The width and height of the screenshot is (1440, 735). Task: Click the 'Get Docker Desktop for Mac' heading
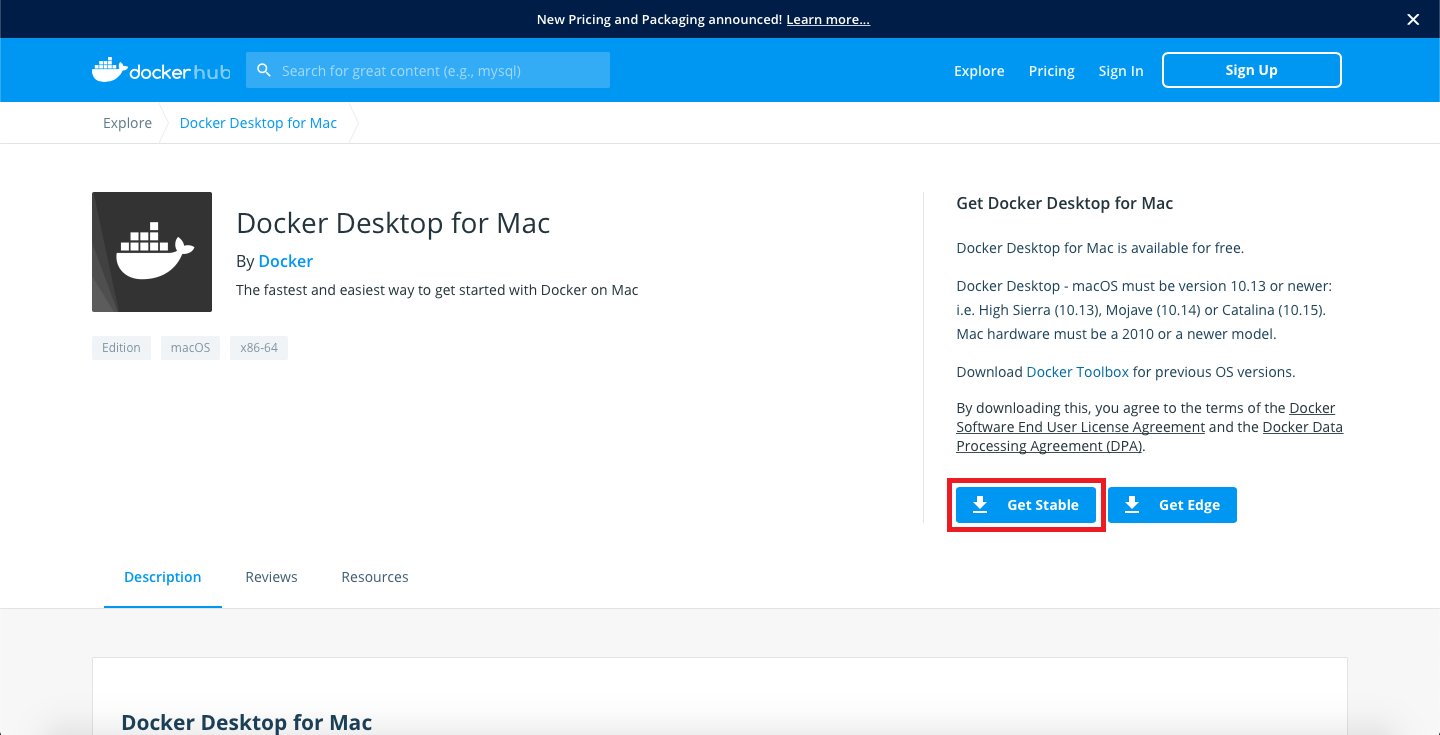1065,203
